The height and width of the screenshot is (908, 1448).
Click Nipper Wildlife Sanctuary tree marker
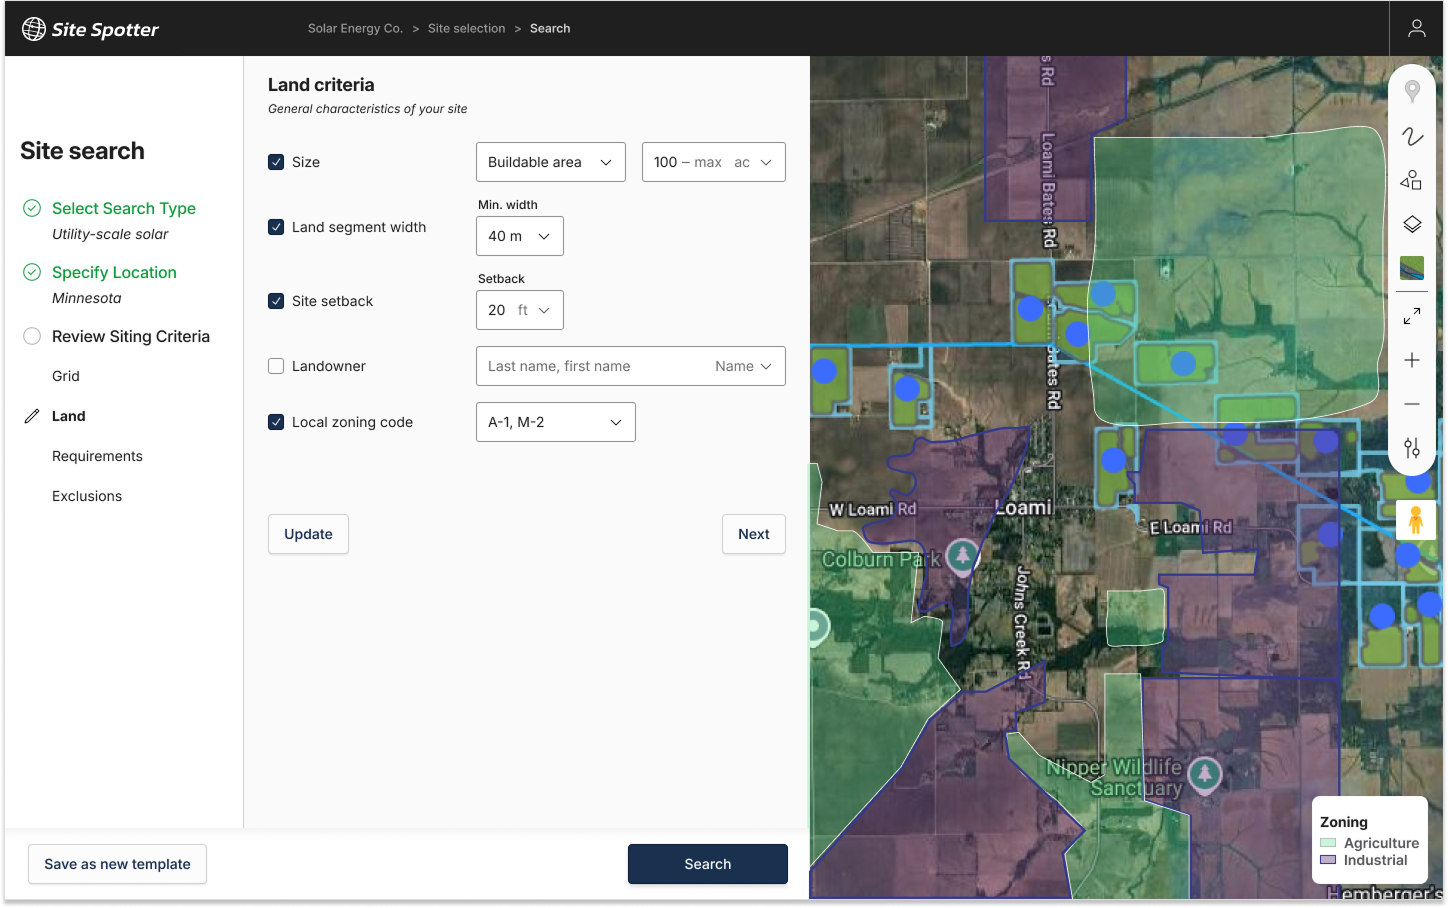1205,773
